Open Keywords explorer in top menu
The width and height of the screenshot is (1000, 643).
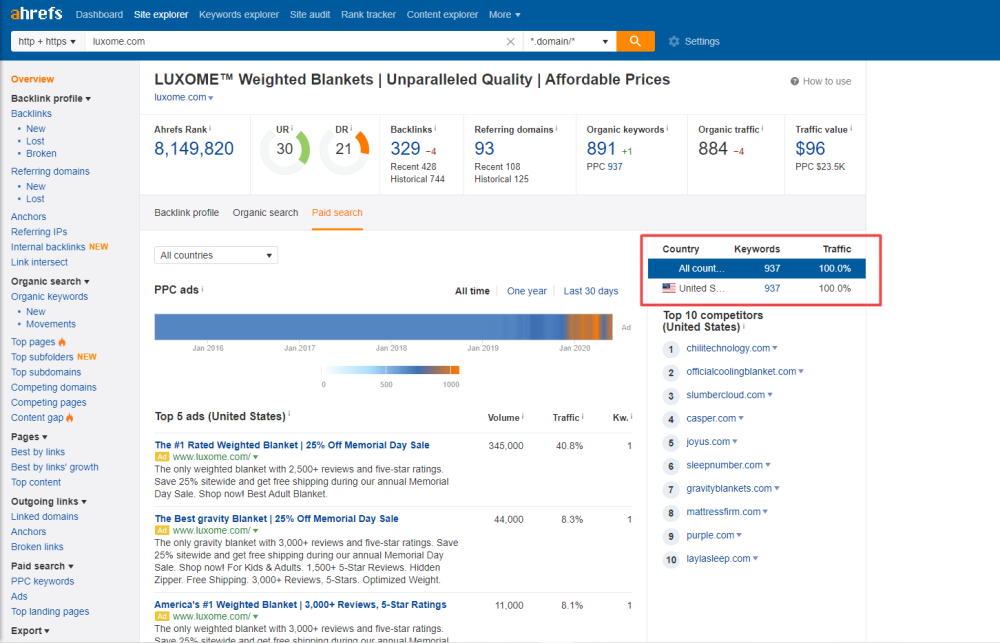point(239,15)
